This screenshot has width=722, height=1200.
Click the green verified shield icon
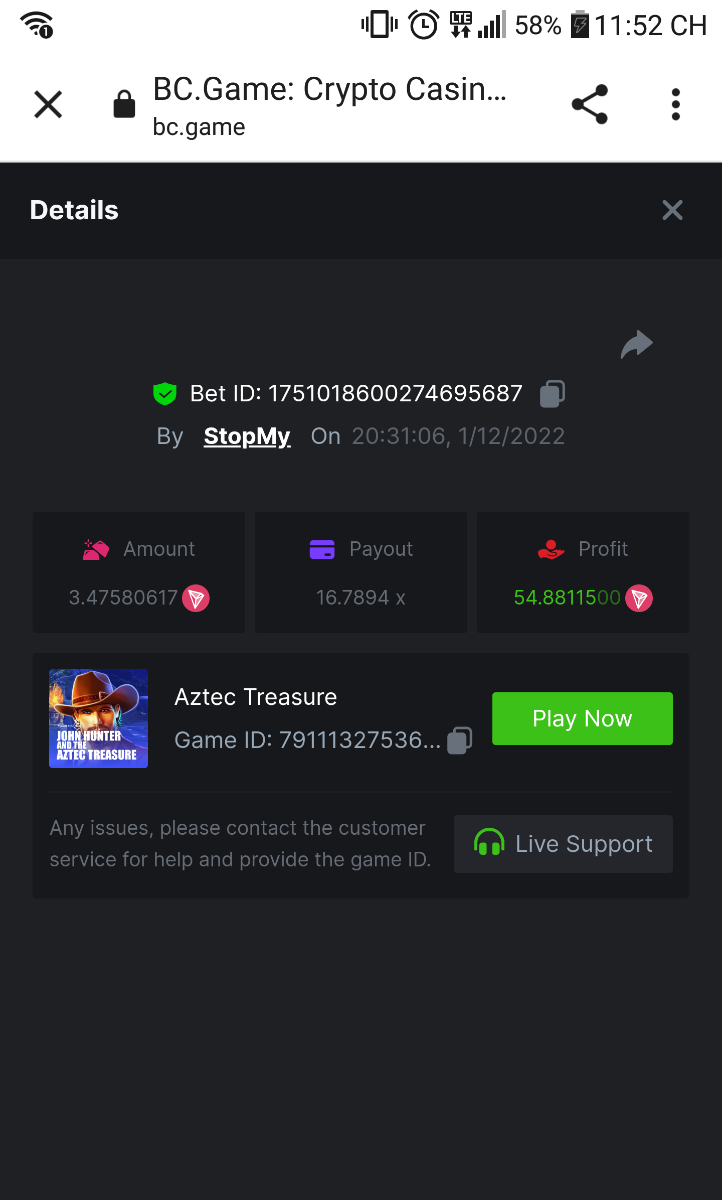[x=165, y=394]
